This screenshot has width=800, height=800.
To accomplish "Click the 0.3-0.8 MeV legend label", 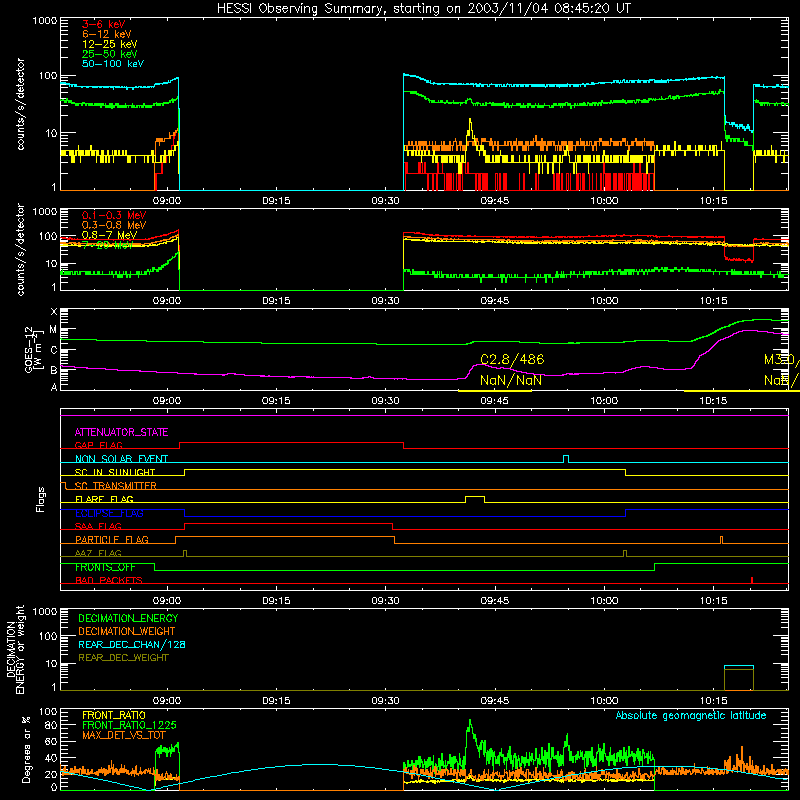I will [x=114, y=225].
